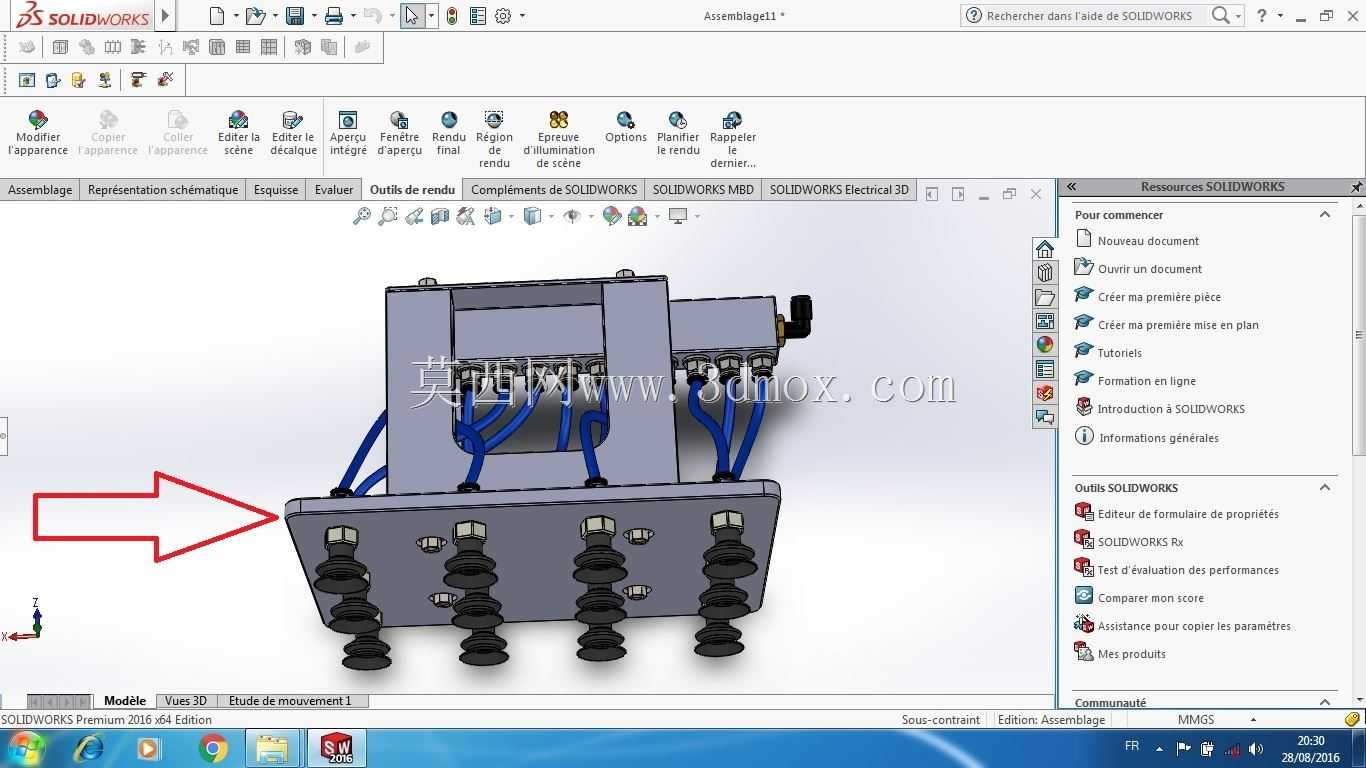
Task: Toggle Aperçu intégré preview
Action: coord(348,133)
